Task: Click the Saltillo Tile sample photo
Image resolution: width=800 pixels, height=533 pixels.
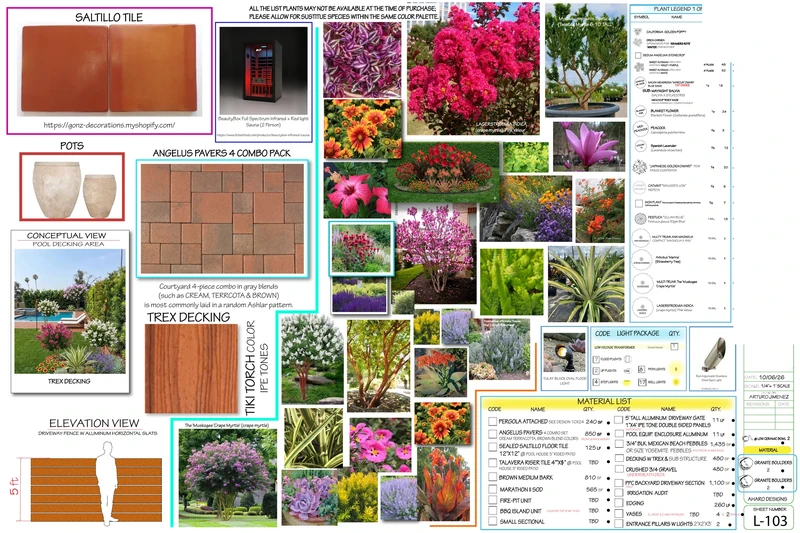Action: click(109, 68)
